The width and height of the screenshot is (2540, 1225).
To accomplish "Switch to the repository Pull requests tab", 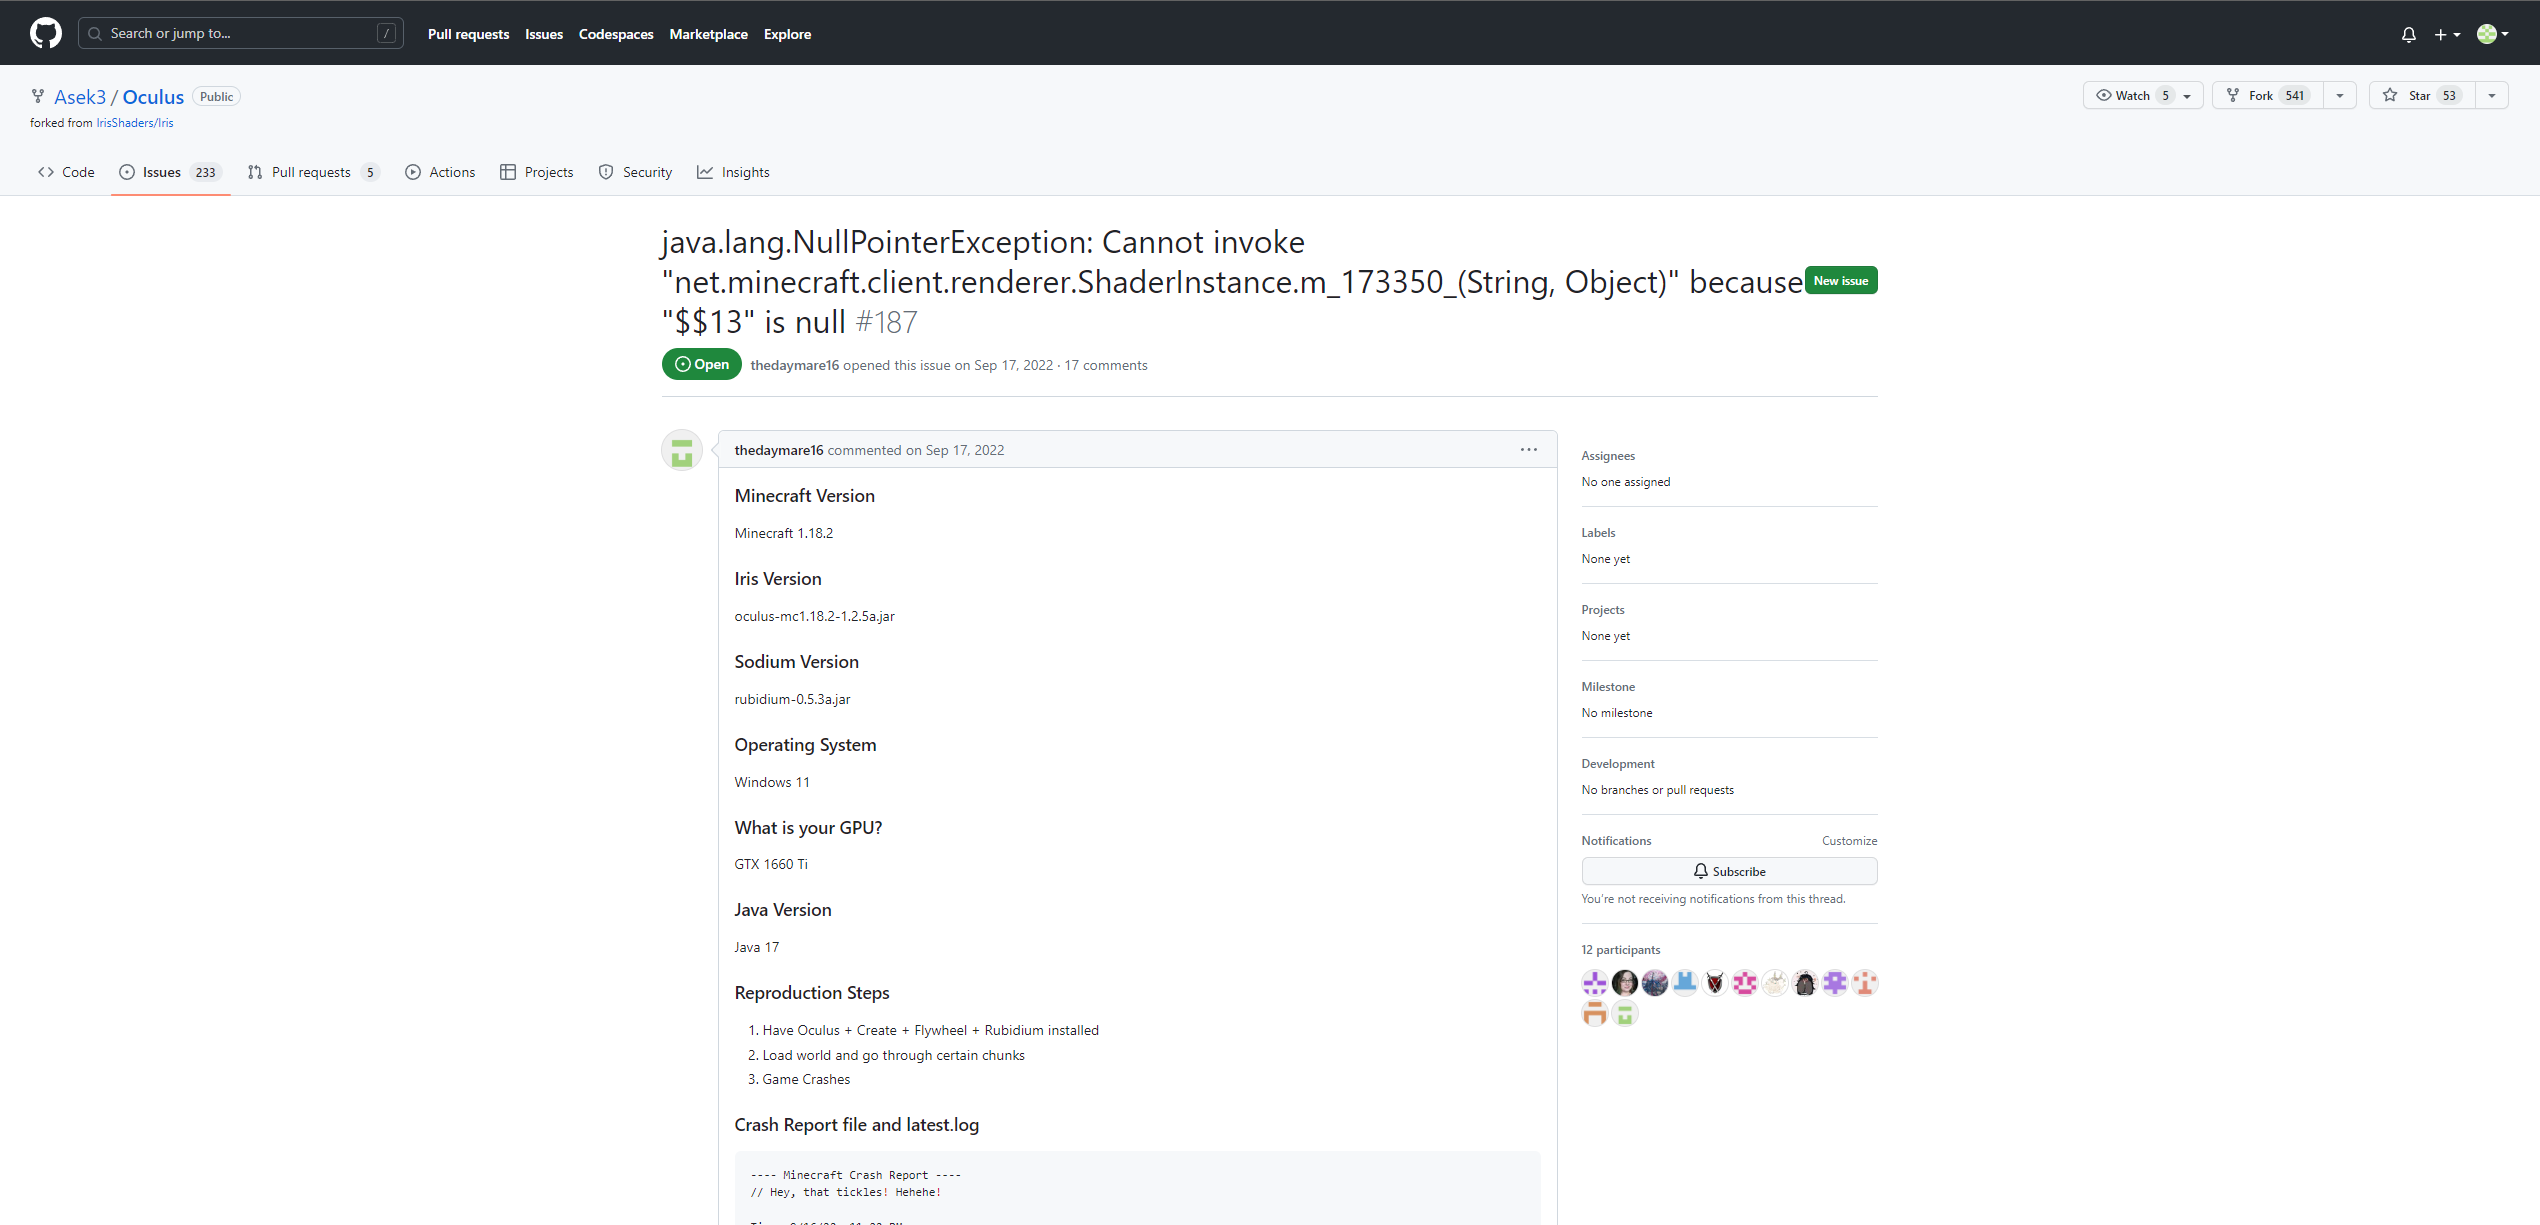I will pos(314,172).
